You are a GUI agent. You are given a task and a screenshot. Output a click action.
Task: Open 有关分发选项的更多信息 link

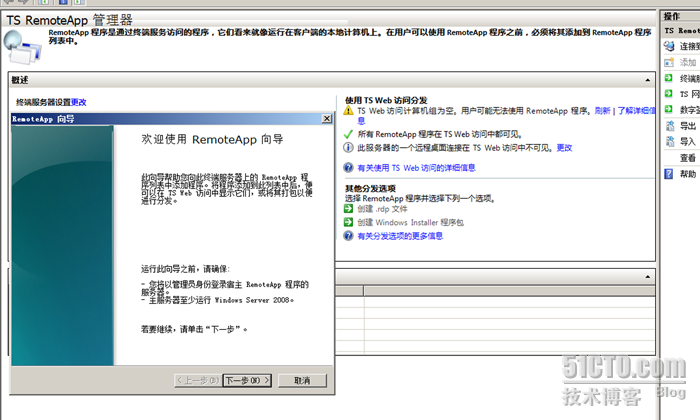point(400,236)
